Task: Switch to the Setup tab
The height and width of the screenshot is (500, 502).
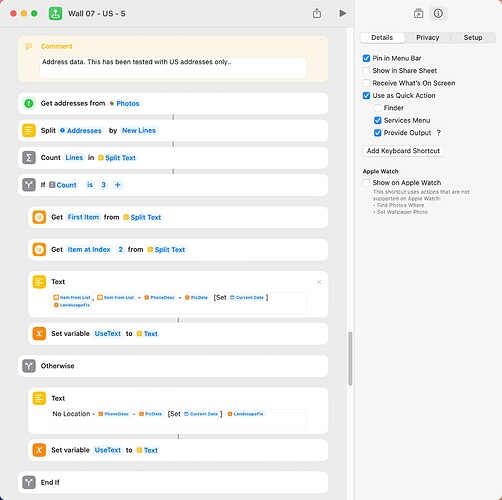Action: pos(473,38)
